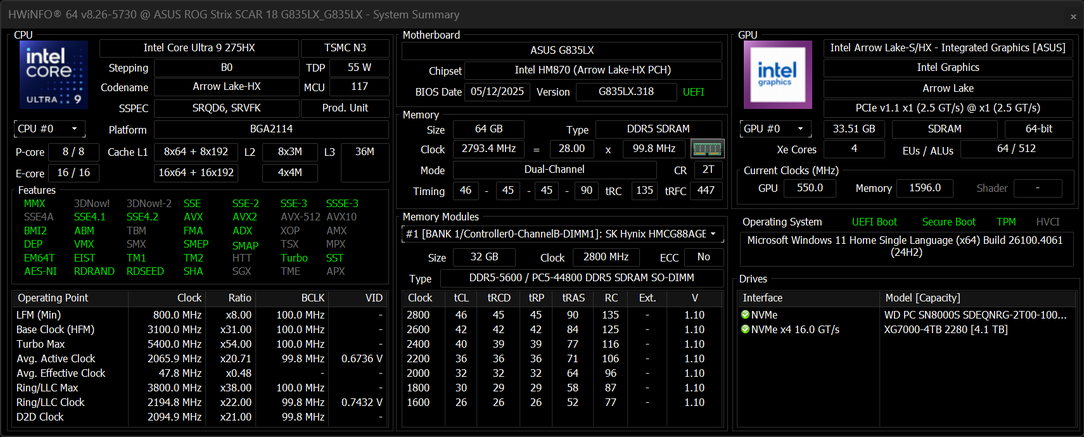Click the TPM status indicator
This screenshot has width=1084, height=437.
1006,222
